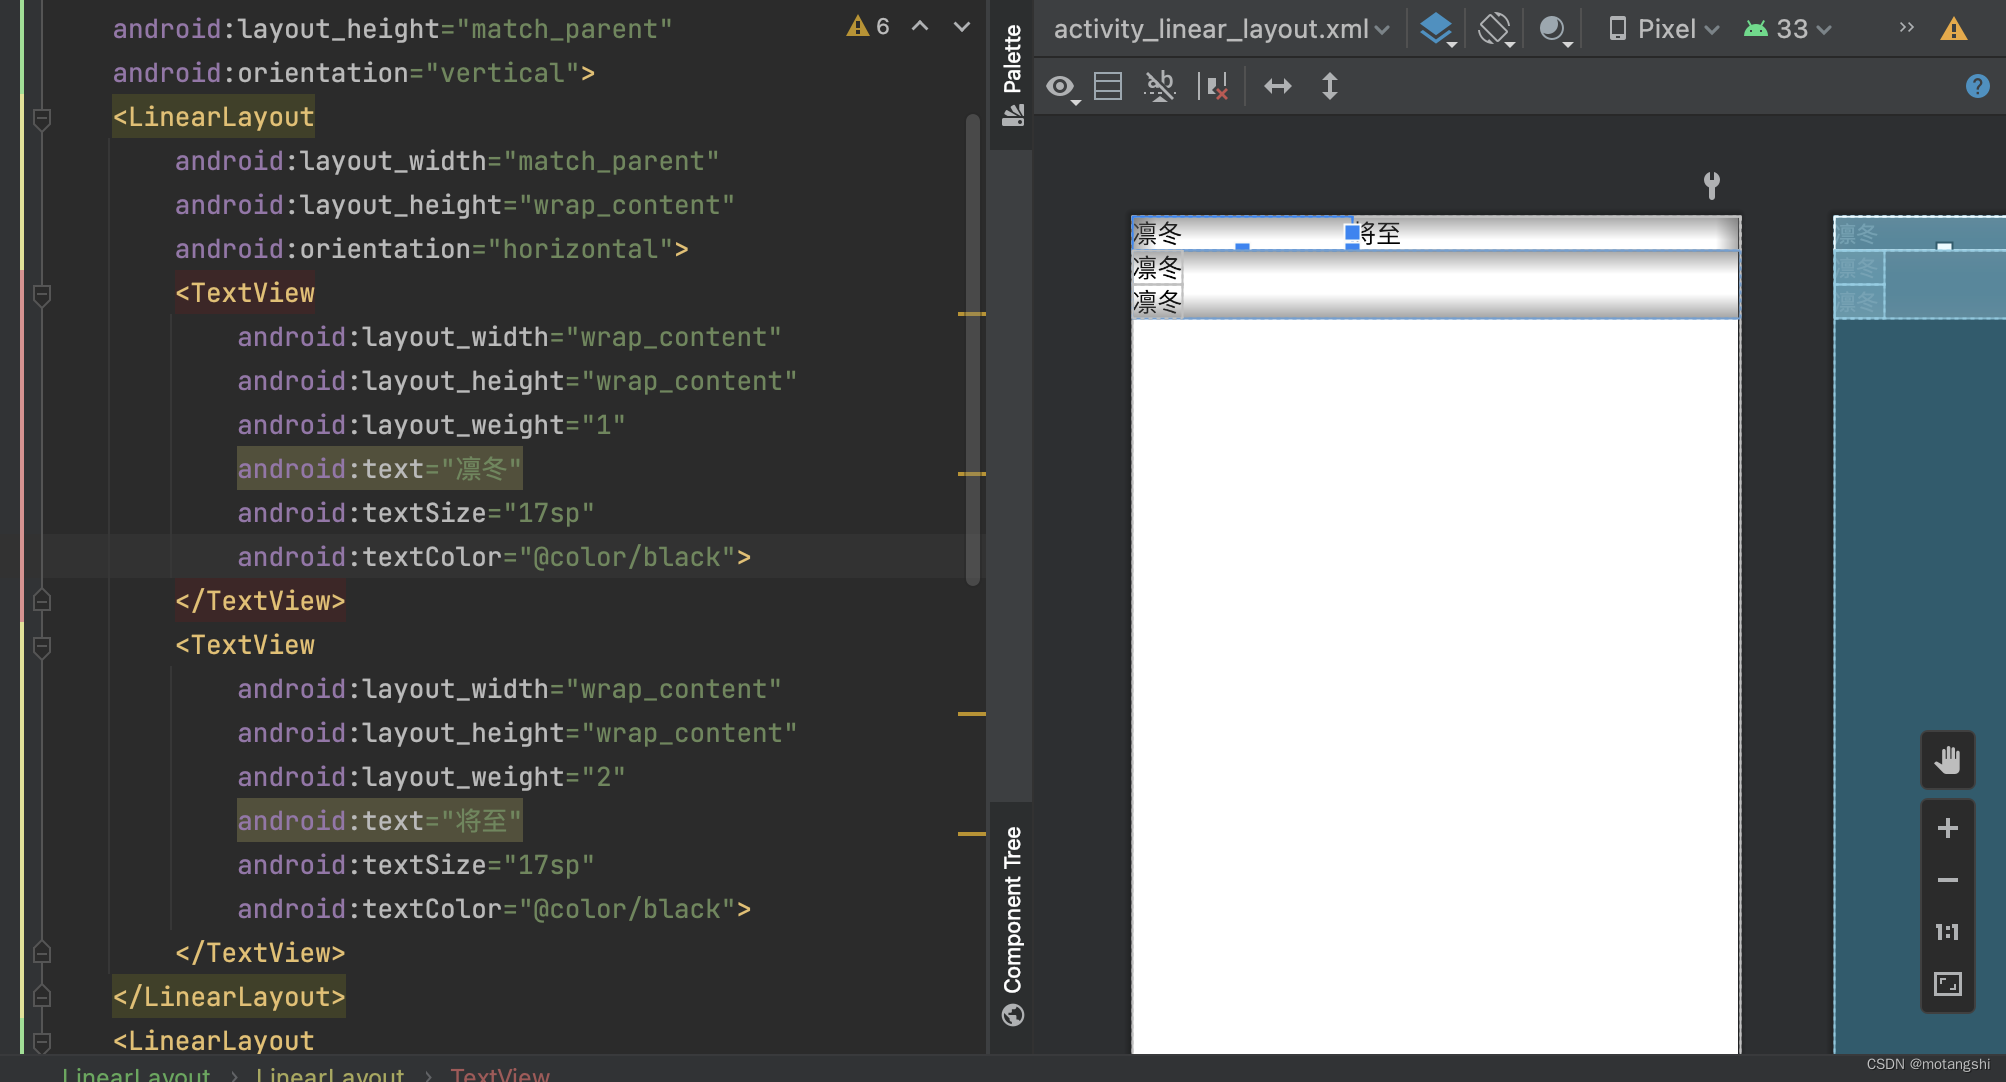Click the warnings triangle icon in toolbar

(x=1953, y=29)
